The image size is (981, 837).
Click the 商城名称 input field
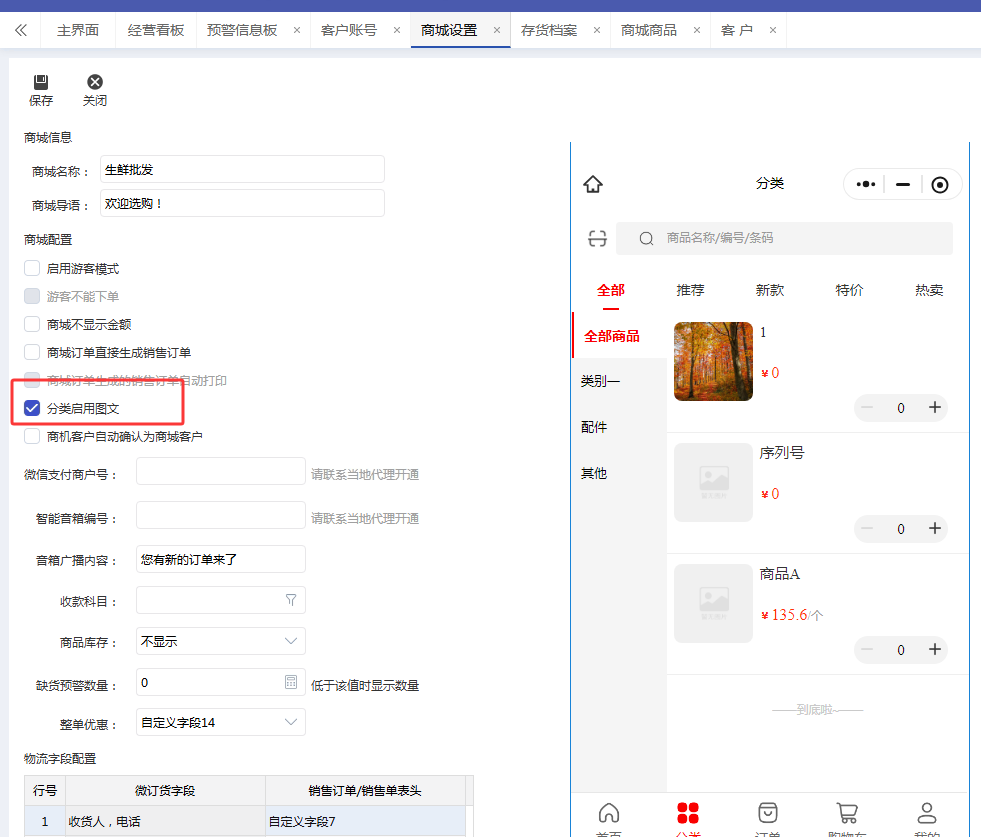(x=242, y=170)
